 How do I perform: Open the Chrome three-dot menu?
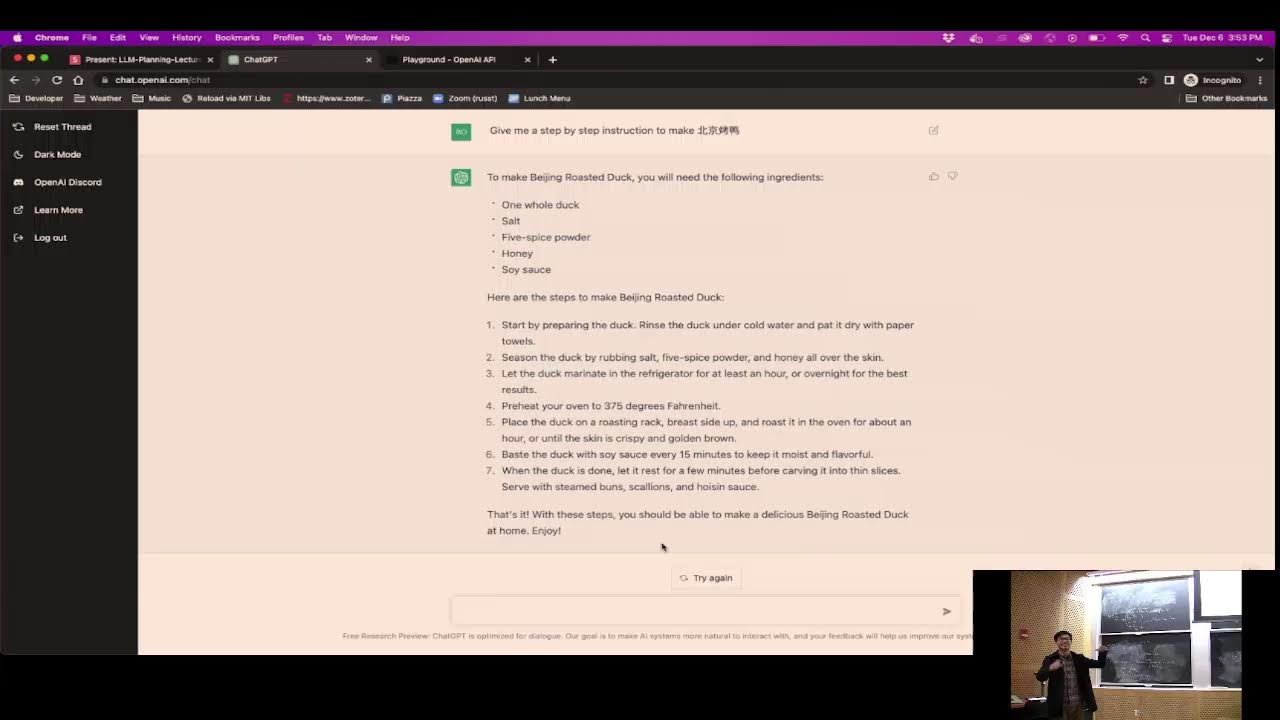tap(1260, 80)
